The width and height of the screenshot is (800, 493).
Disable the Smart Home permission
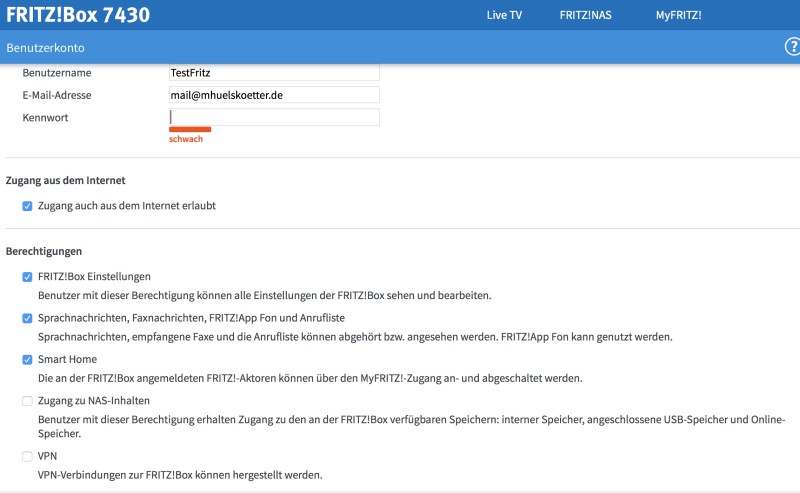27,360
